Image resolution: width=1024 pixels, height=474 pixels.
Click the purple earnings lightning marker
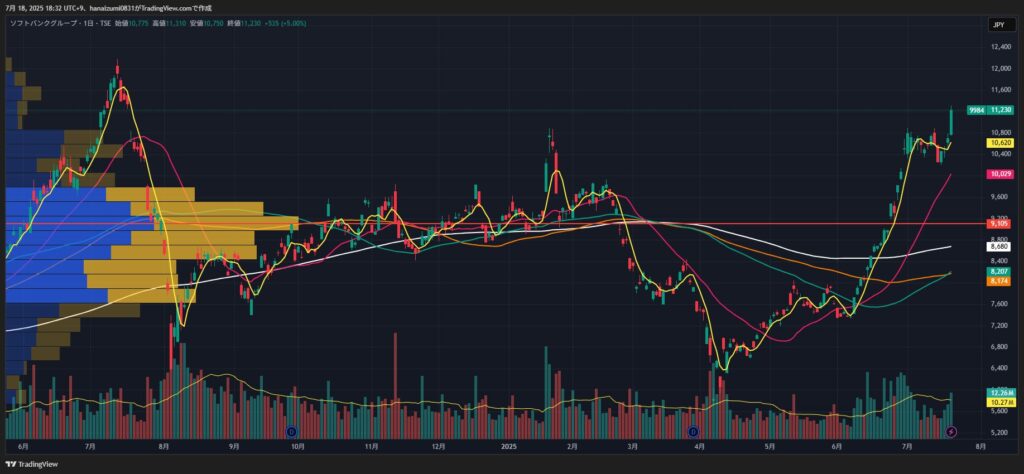pos(952,432)
